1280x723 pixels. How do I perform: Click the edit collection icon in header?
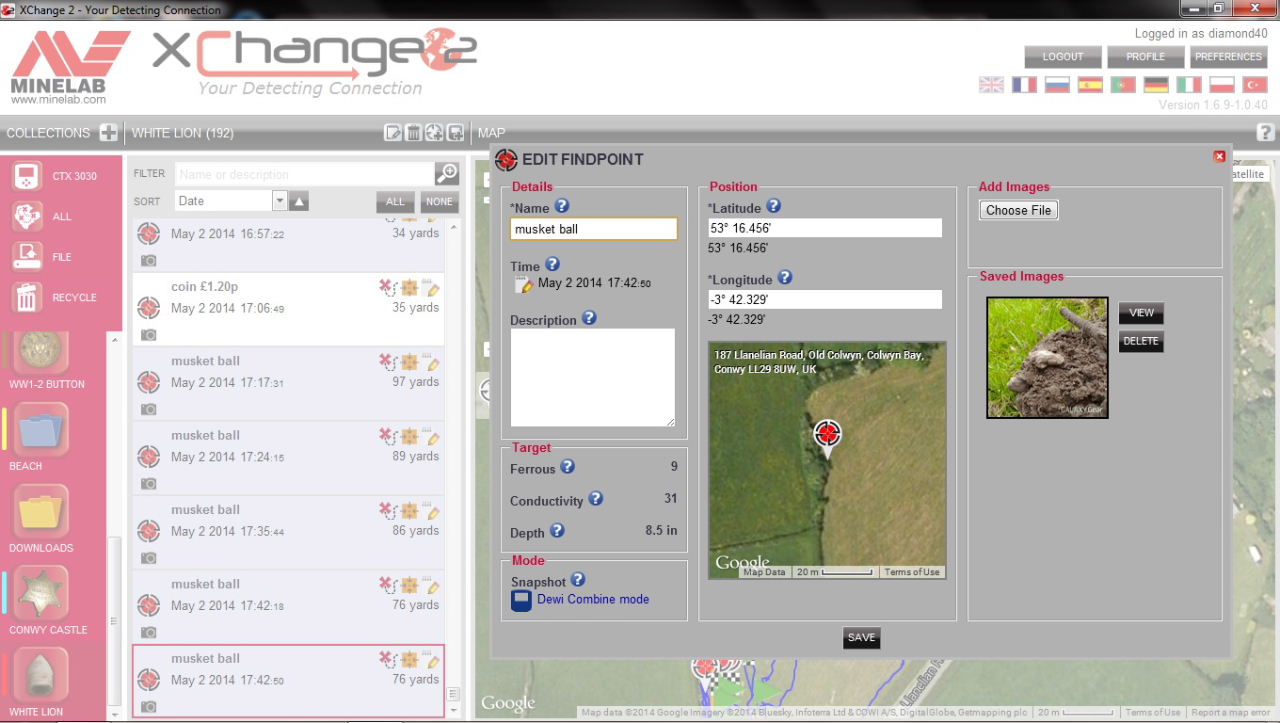point(393,133)
